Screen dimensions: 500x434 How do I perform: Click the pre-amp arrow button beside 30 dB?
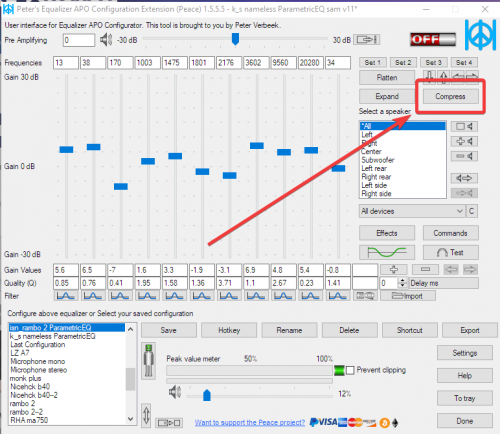(x=366, y=40)
